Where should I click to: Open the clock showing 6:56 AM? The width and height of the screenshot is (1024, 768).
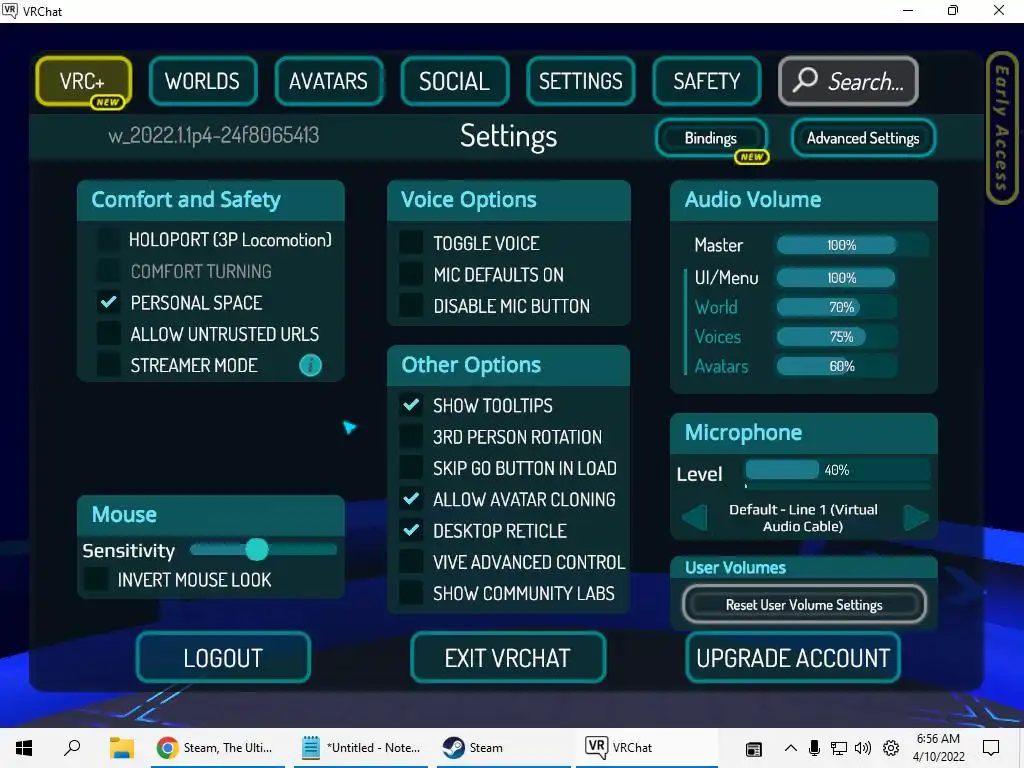938,748
